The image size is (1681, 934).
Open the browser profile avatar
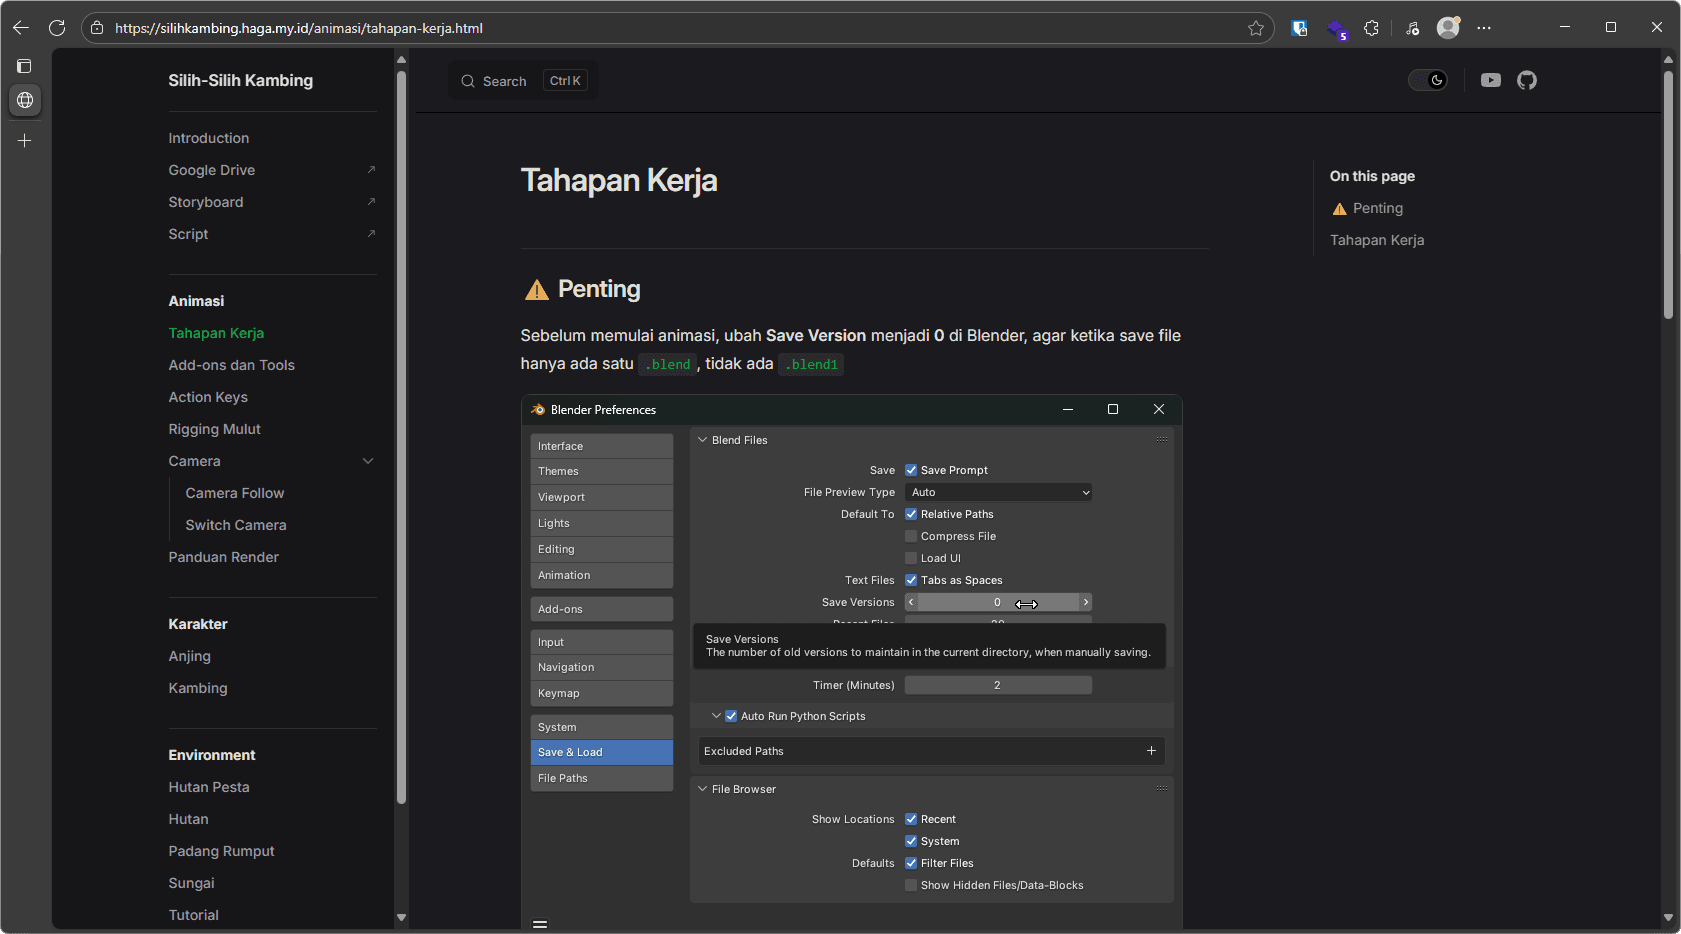(1447, 28)
